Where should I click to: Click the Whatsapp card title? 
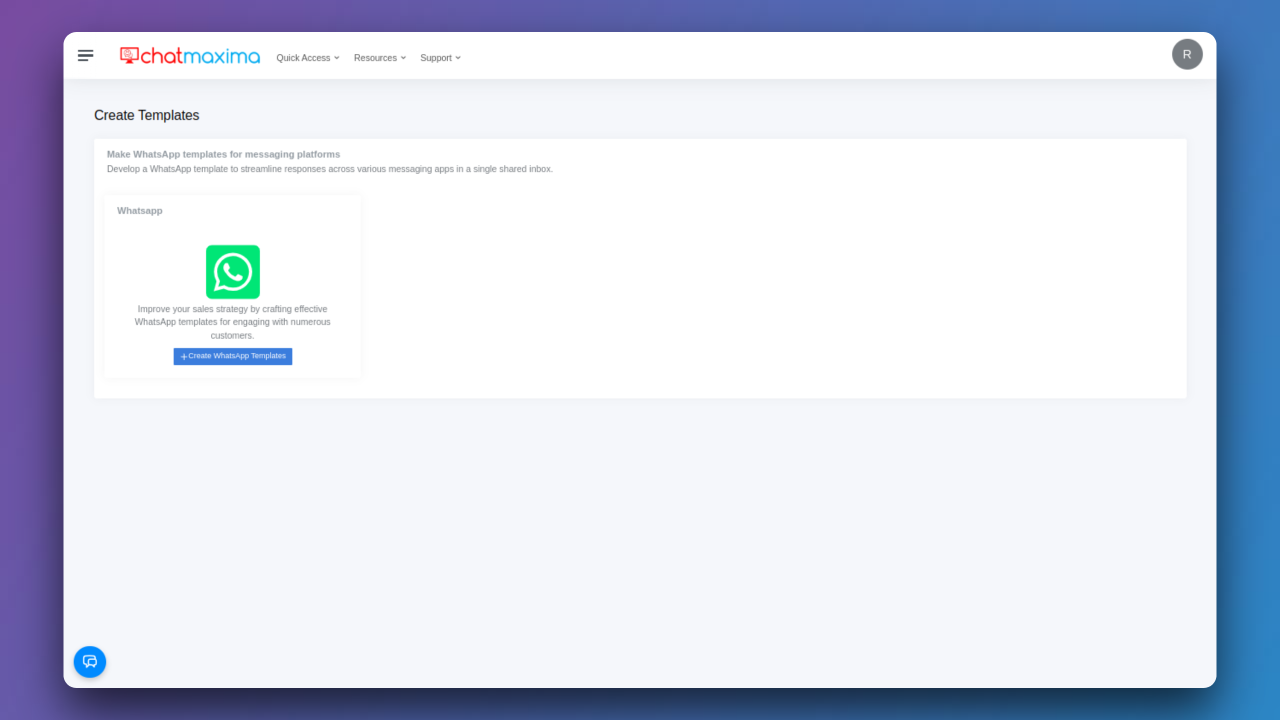[x=140, y=211]
